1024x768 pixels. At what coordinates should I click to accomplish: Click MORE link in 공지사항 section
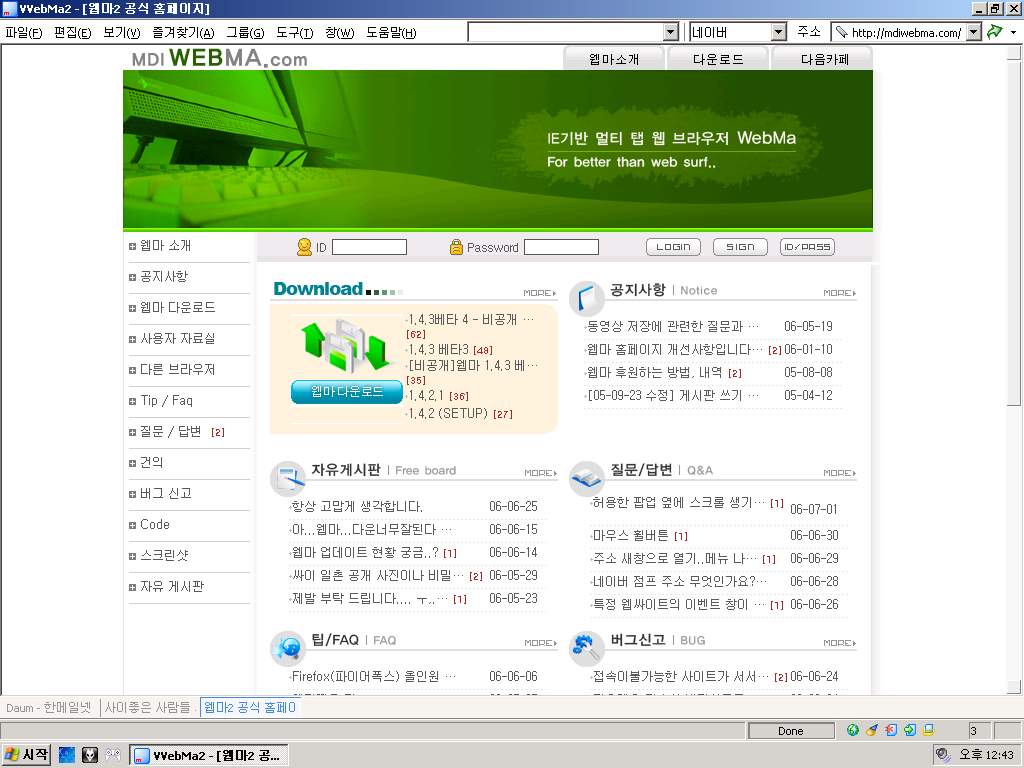[x=839, y=293]
